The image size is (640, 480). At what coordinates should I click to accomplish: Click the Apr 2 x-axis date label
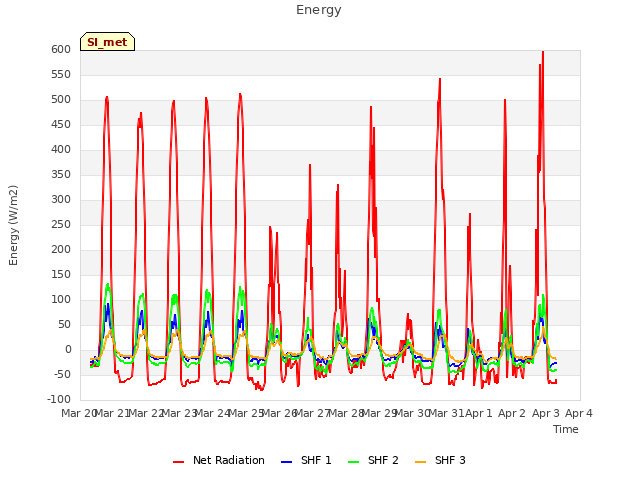click(512, 413)
